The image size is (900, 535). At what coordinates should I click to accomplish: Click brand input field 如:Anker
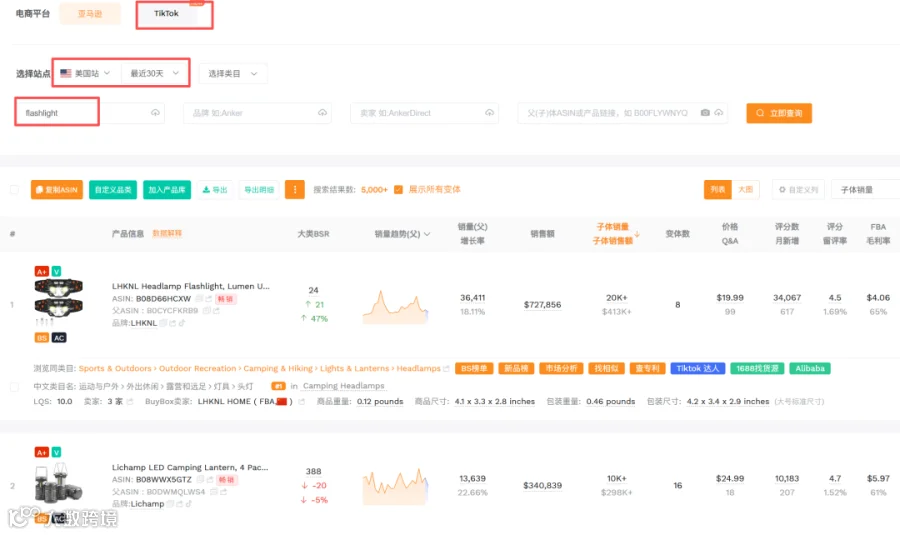coord(257,113)
